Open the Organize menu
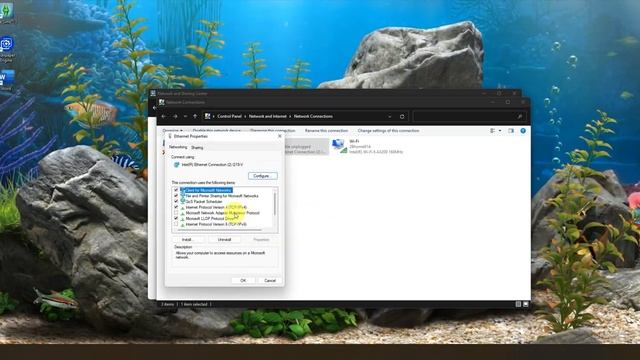Screen dimensions: 640x360 [172, 131]
